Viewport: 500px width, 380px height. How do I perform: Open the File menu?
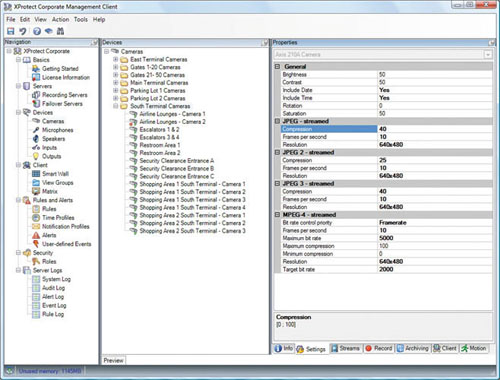pos(11,19)
